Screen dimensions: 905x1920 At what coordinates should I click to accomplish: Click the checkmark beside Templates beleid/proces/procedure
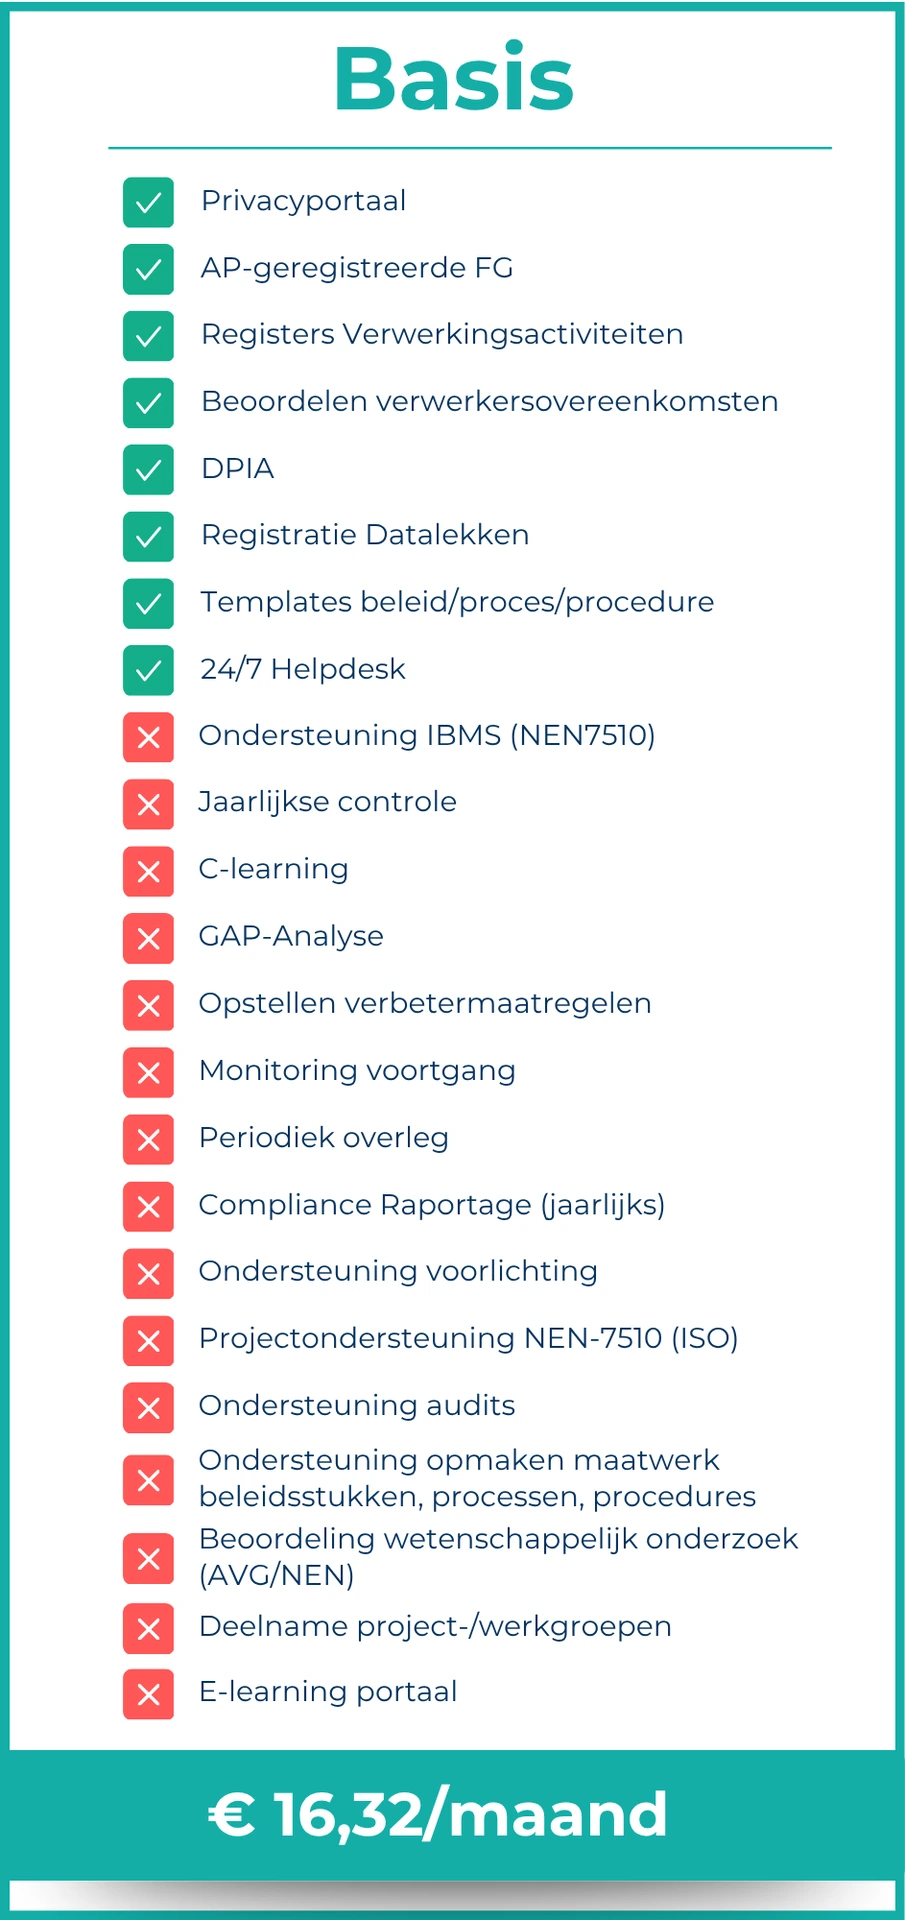tap(148, 603)
